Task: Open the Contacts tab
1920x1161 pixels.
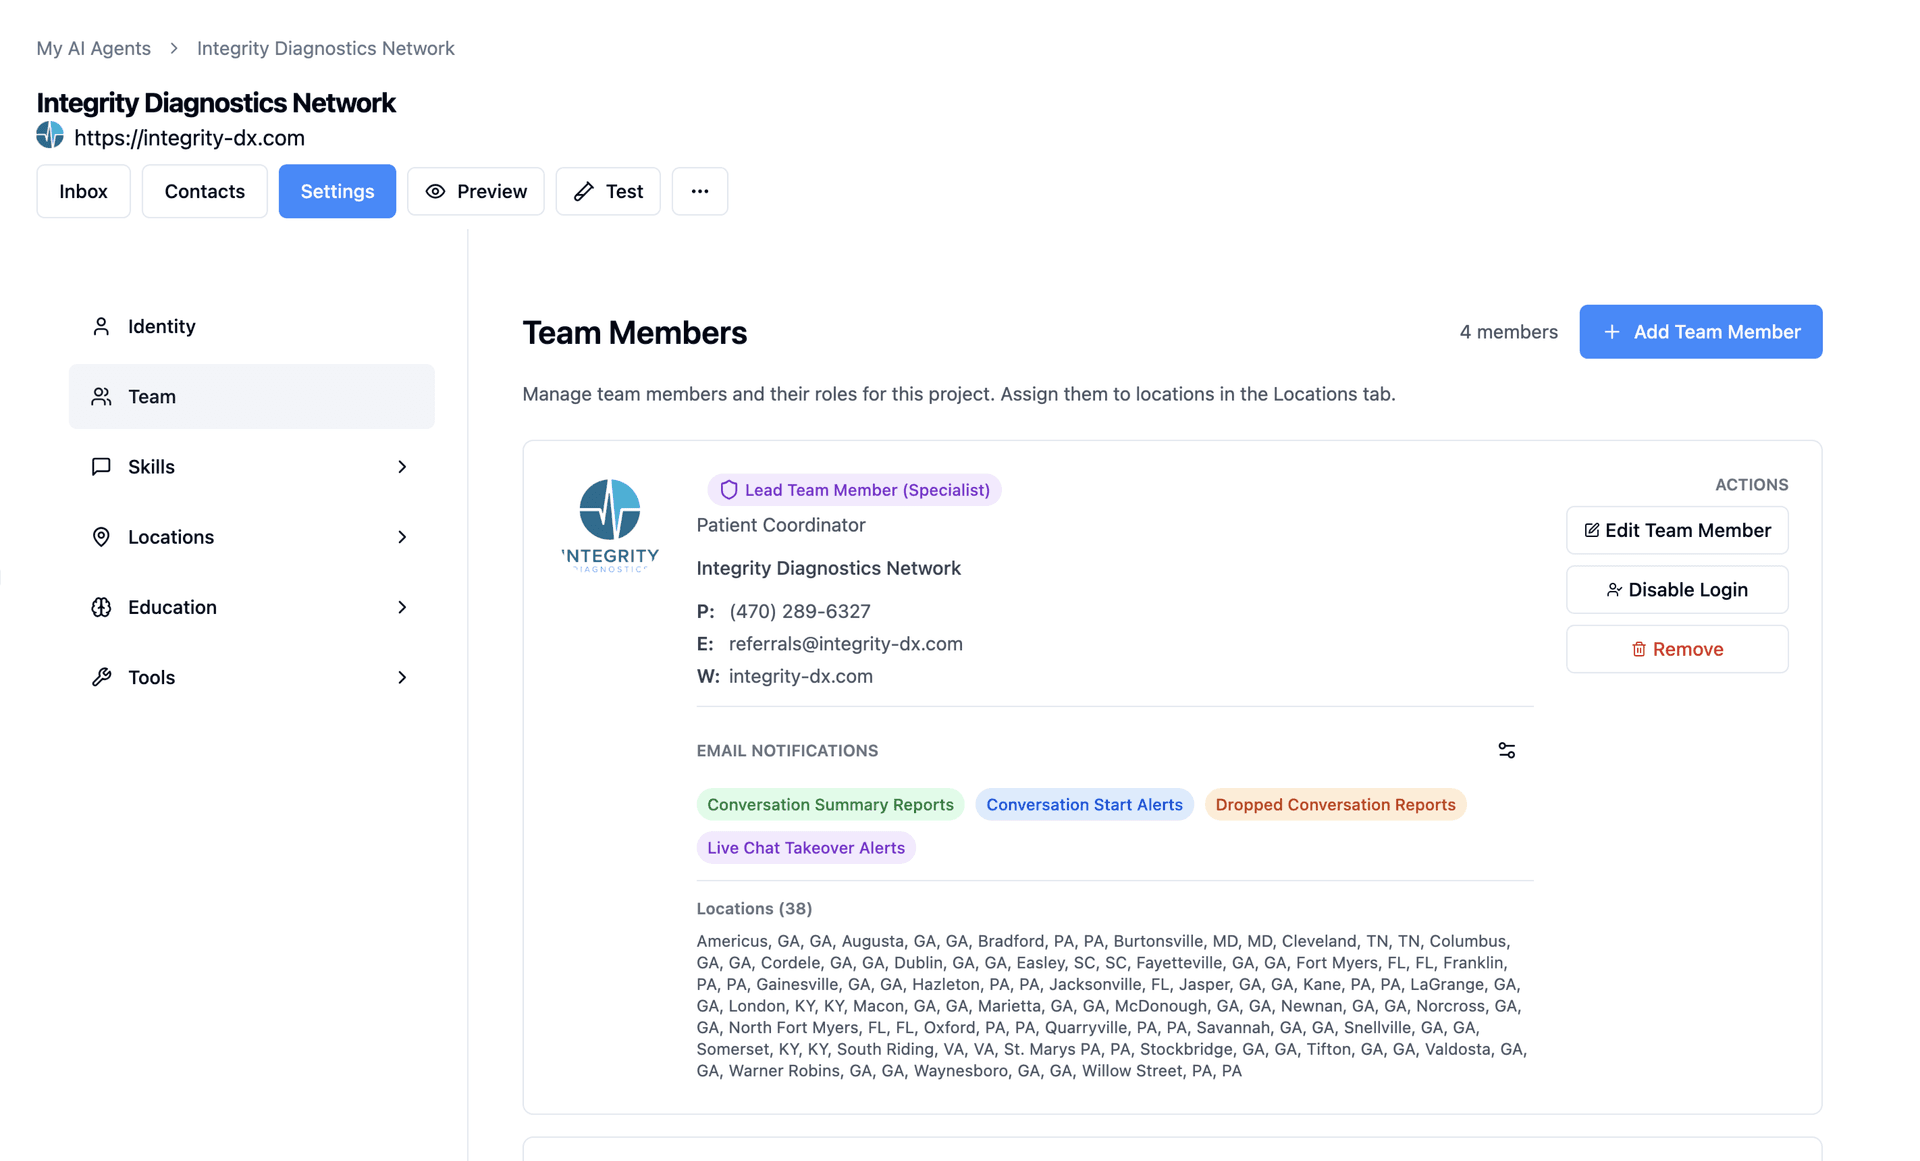Action: [204, 191]
